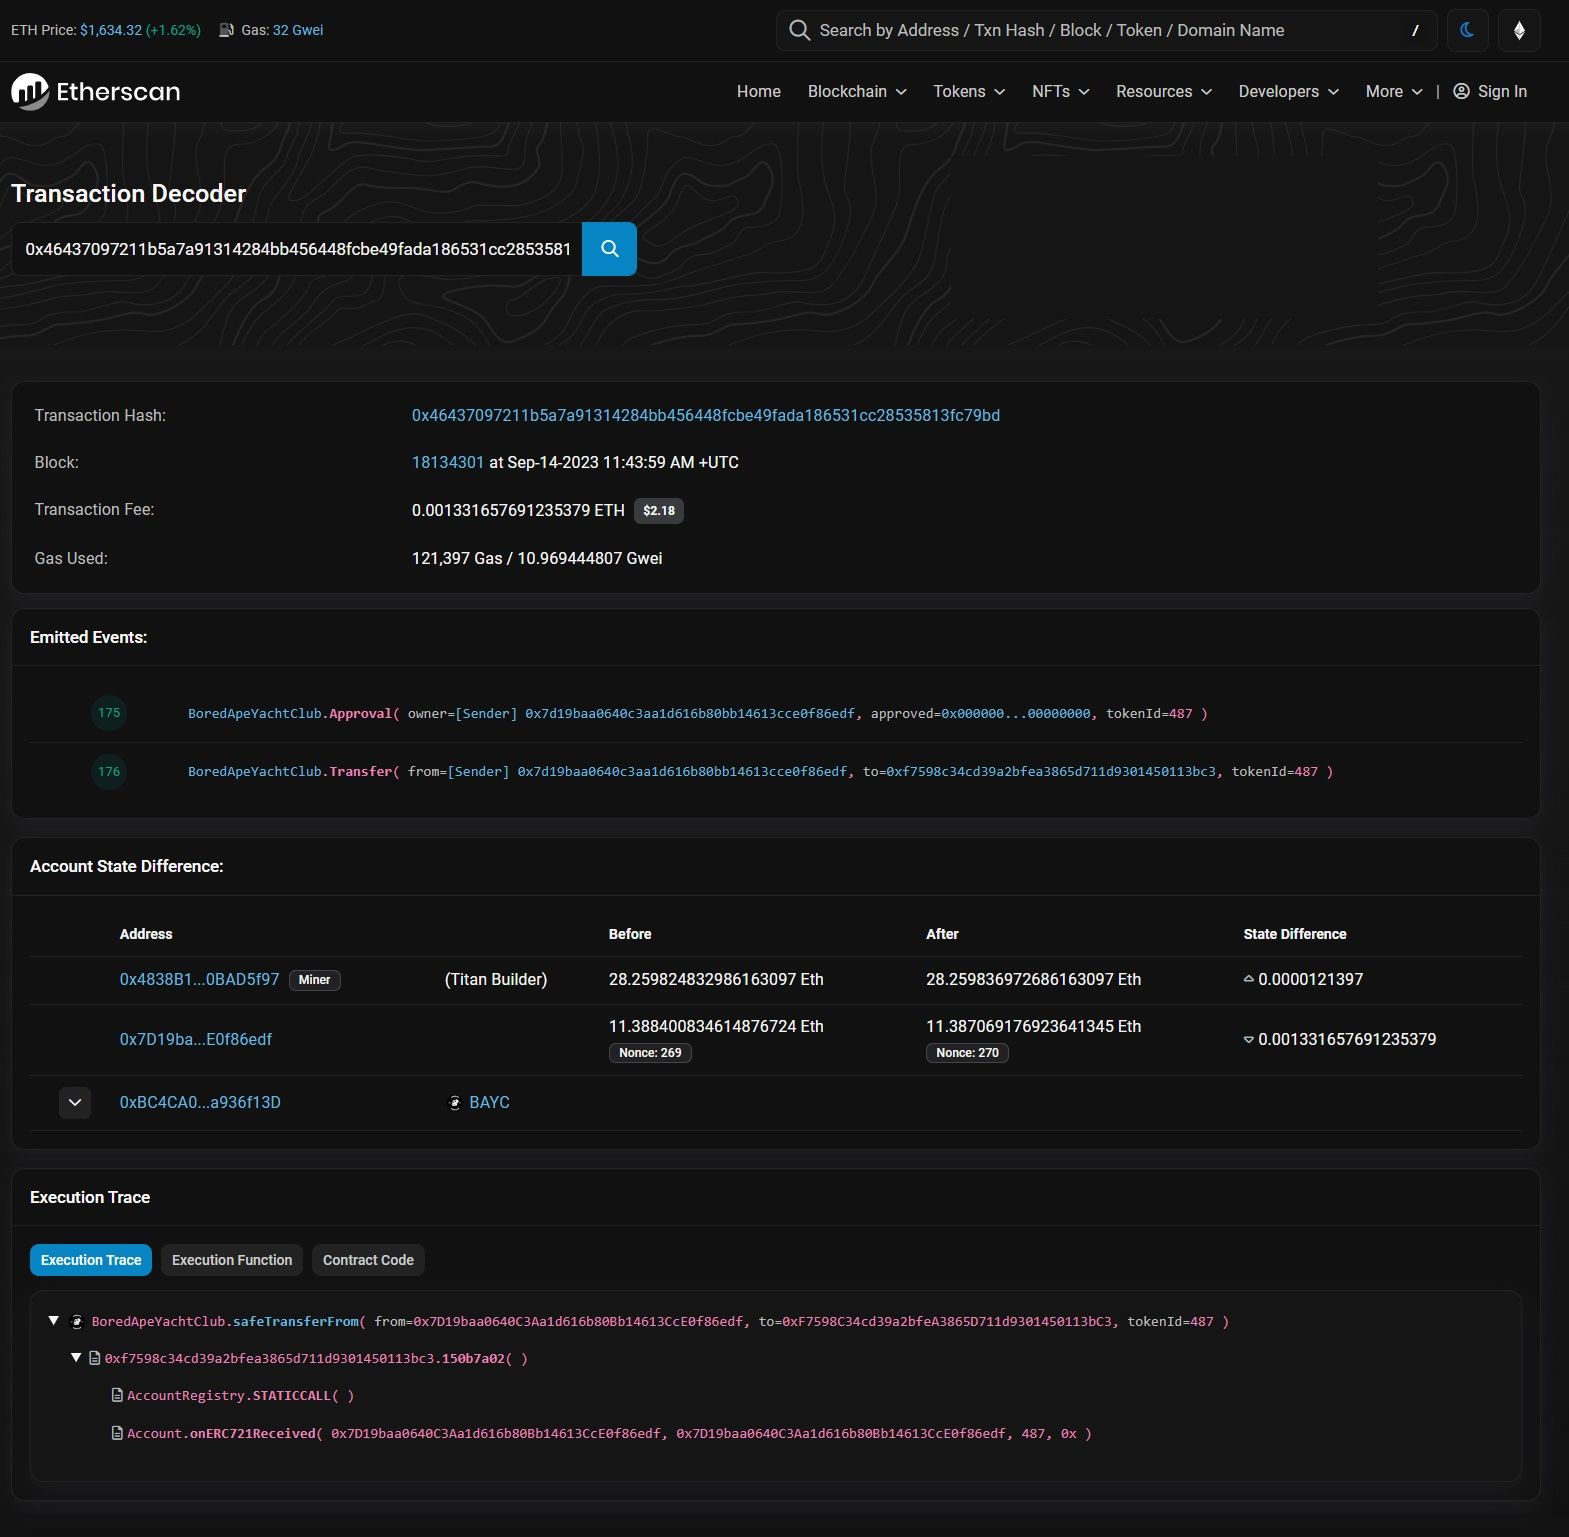Click the 0xf7598c contract file icon

coord(95,1358)
